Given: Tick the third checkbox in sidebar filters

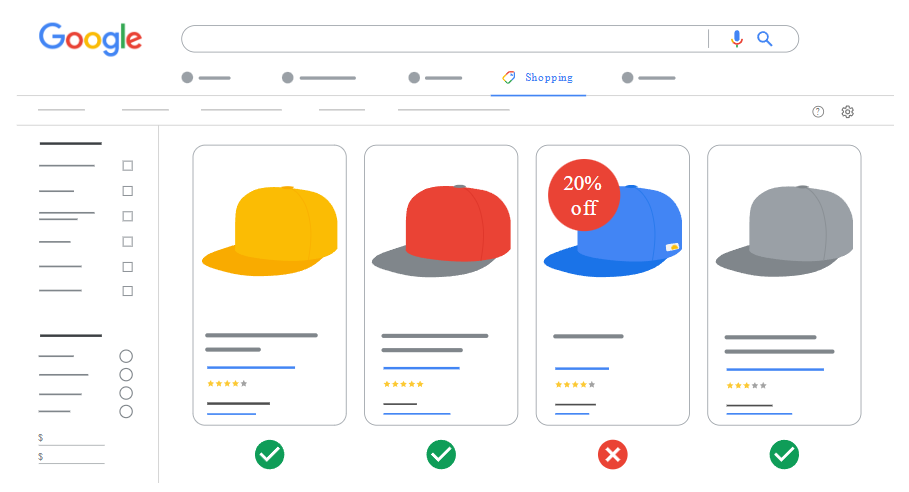Looking at the screenshot, I should click(128, 216).
